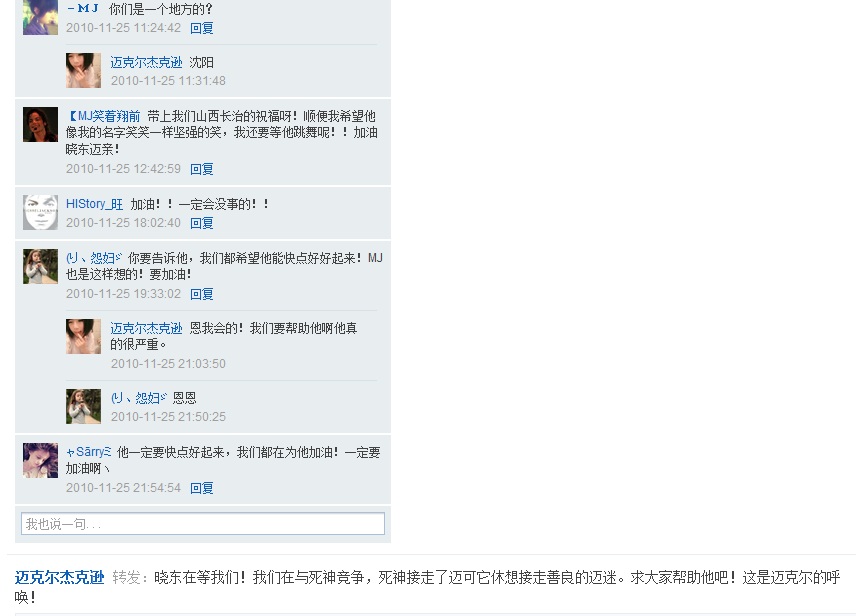The image size is (856, 616).
Task: Click avatar of user －MJ at top
Action: coord(40,17)
